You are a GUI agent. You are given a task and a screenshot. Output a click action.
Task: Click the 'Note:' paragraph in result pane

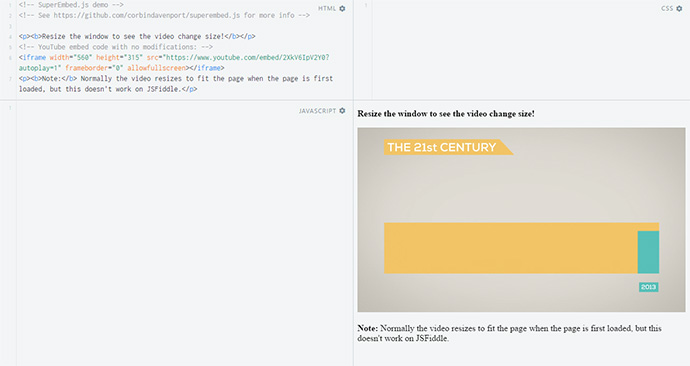pos(509,333)
